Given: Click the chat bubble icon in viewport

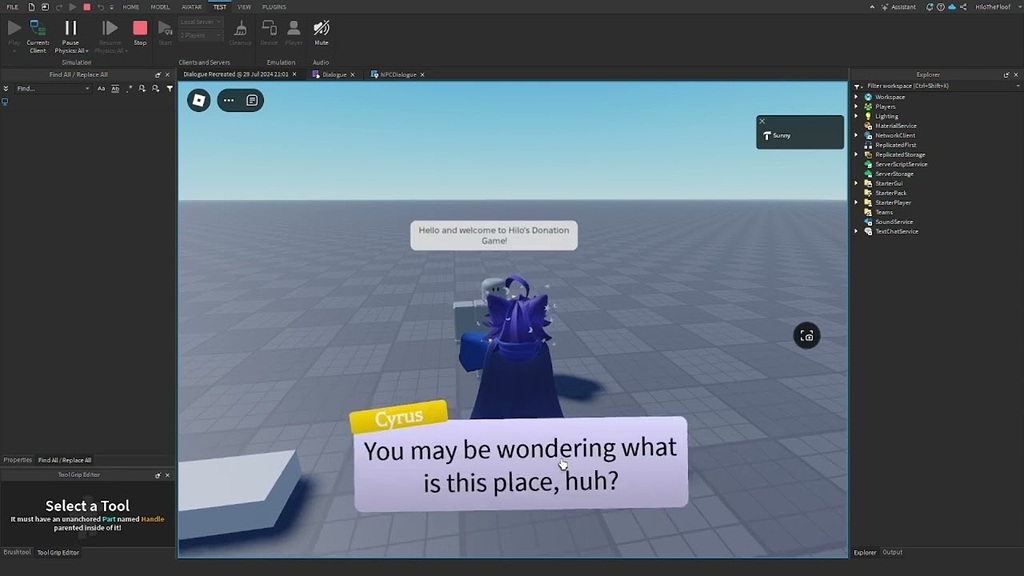Looking at the screenshot, I should (x=253, y=101).
